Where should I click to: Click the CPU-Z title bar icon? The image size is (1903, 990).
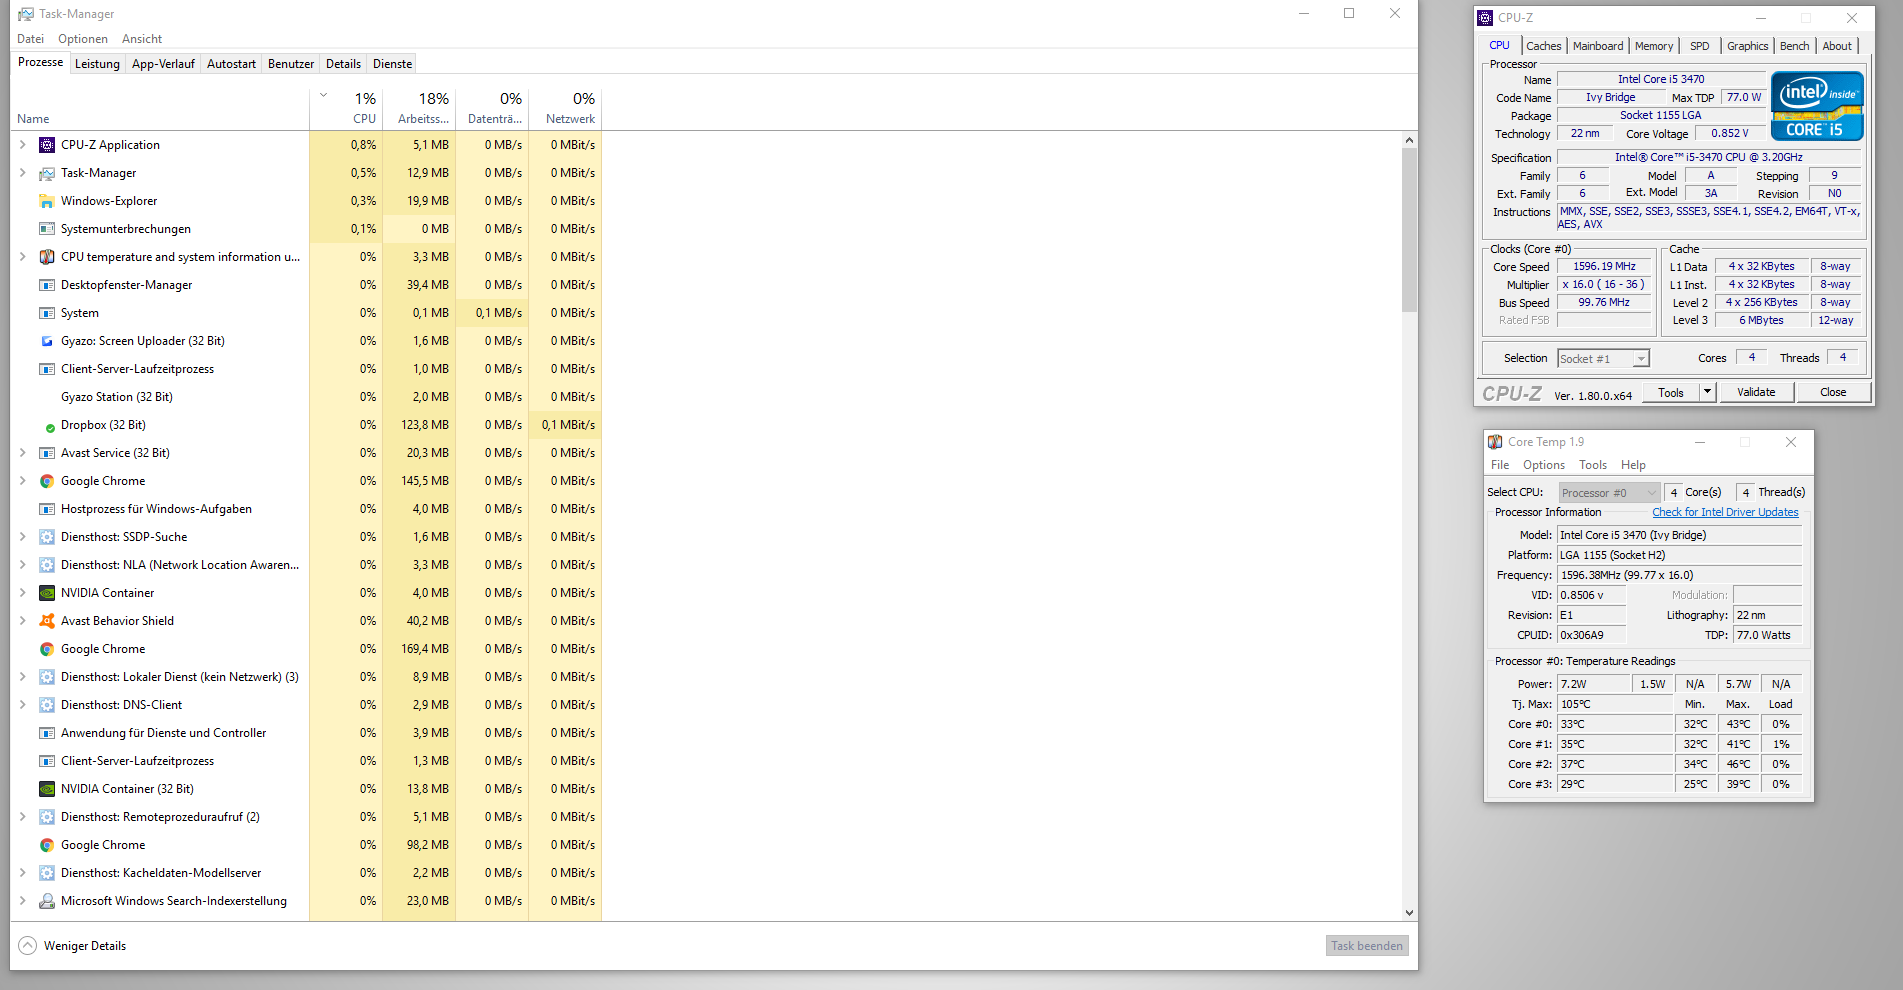(x=1485, y=18)
